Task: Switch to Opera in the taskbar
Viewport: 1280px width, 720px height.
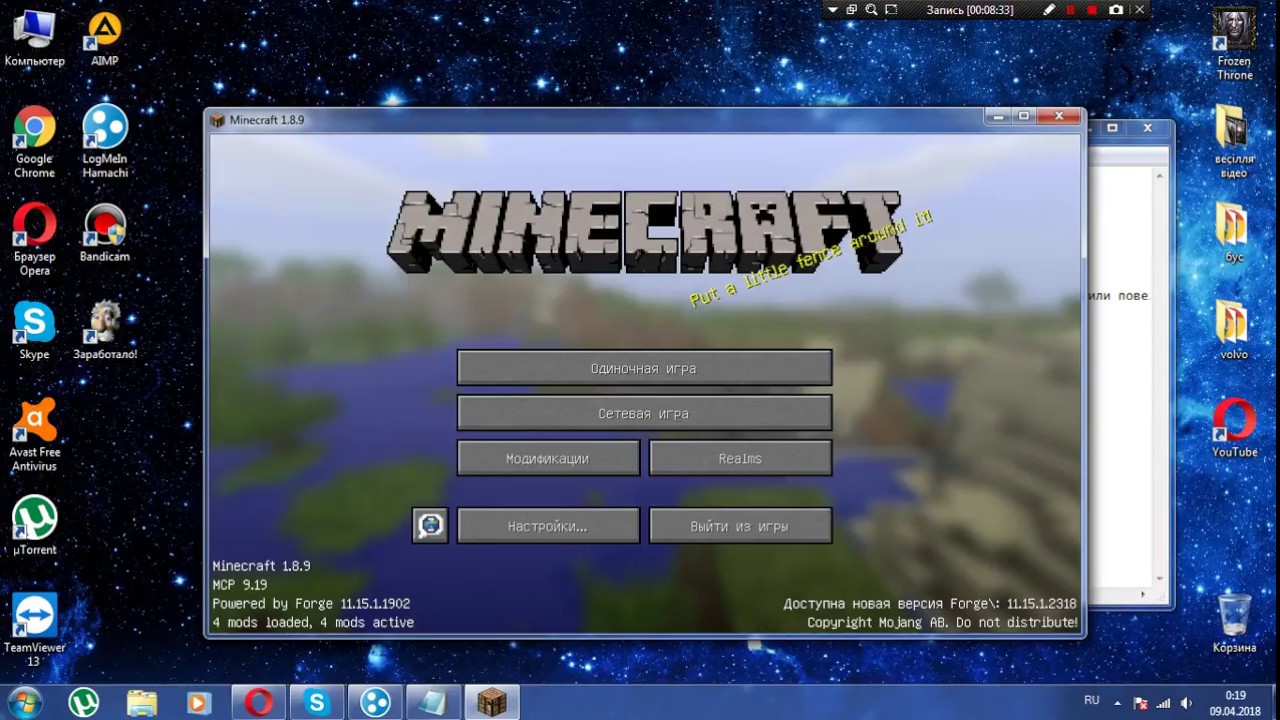Action: (x=258, y=703)
